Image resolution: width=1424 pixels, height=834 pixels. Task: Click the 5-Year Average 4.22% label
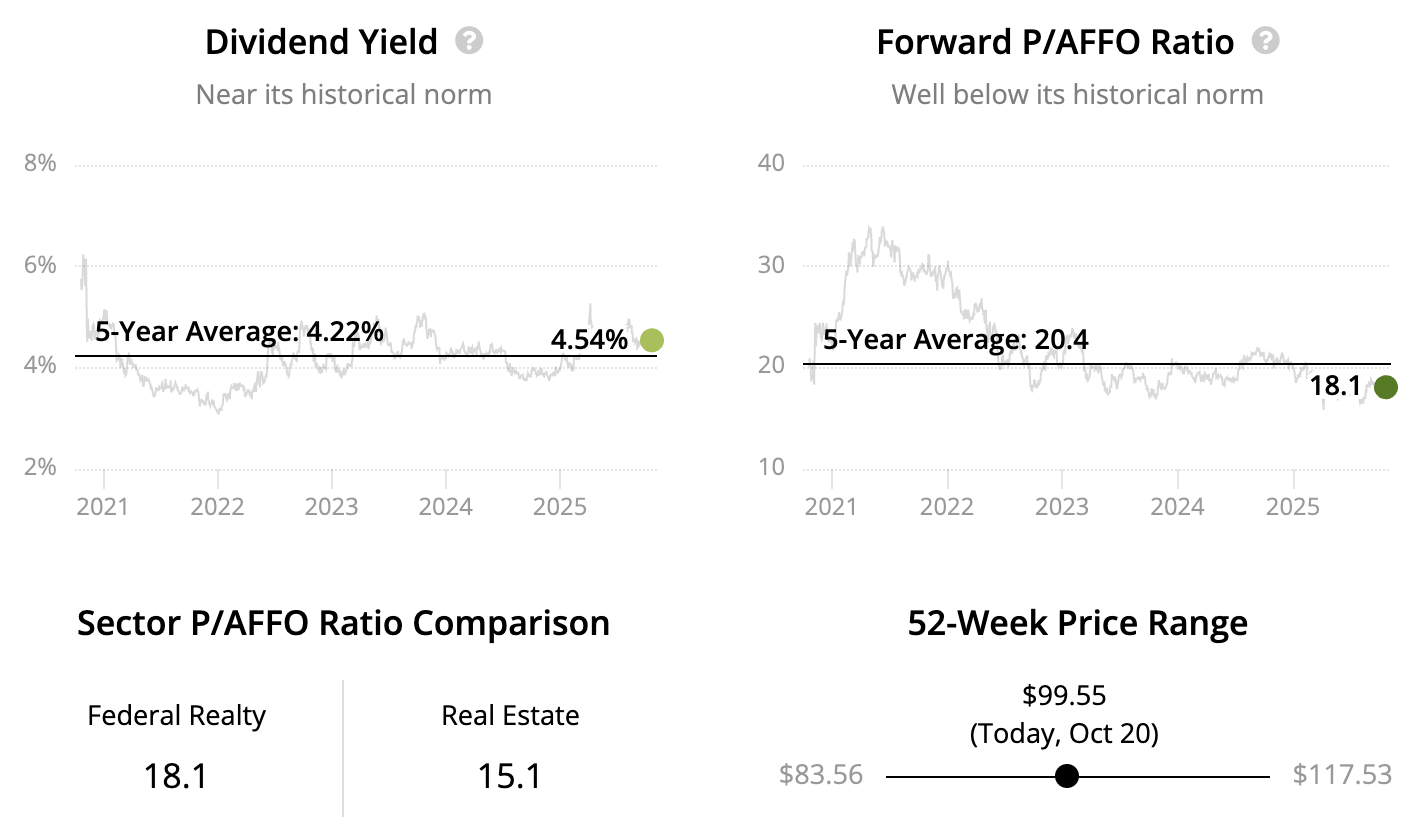[x=240, y=331]
